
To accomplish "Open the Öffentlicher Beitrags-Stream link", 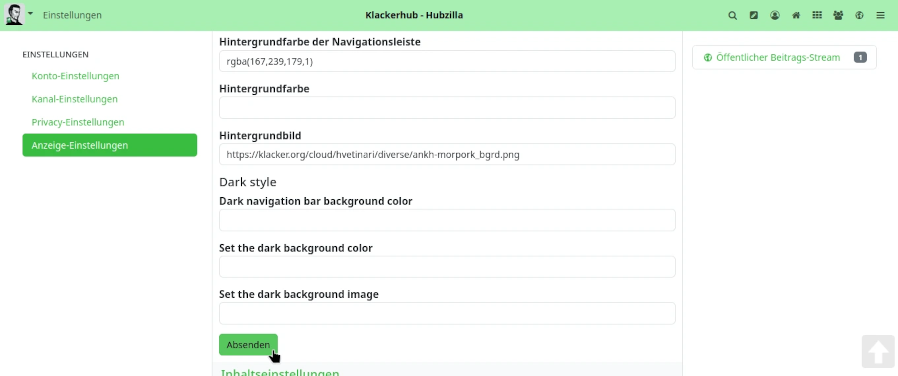I will click(778, 57).
